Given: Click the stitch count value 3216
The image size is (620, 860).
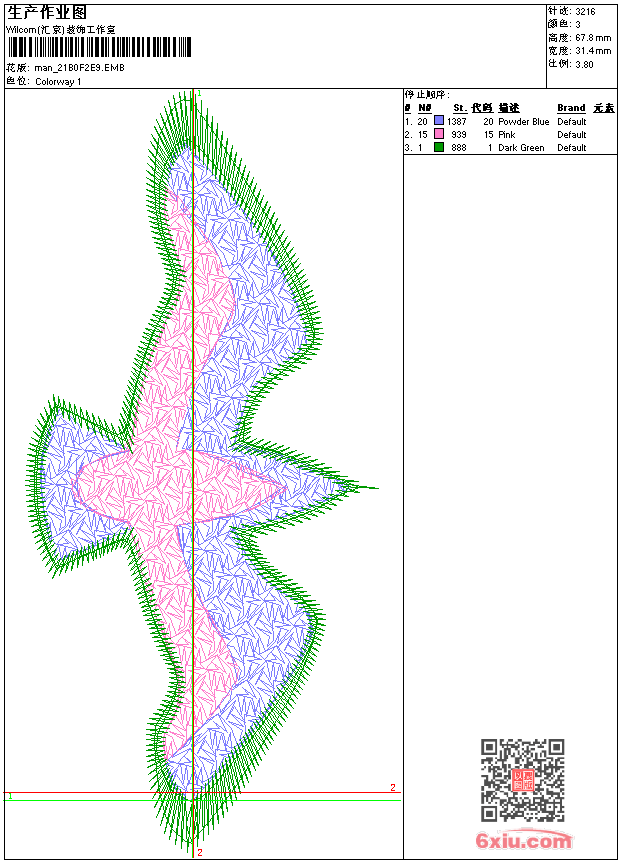Looking at the screenshot, I should (x=585, y=11).
